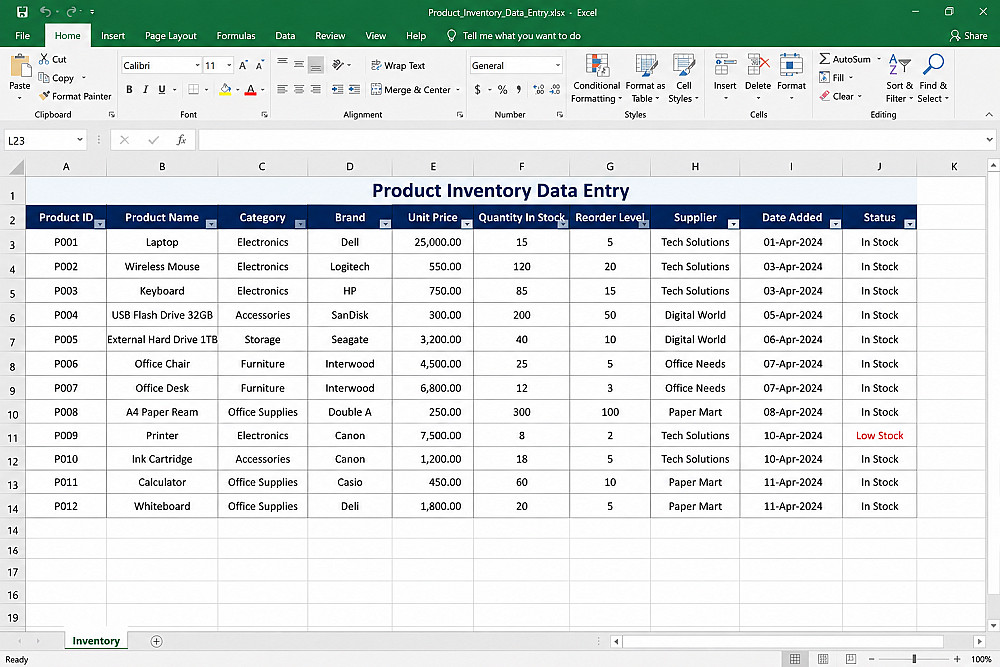Open the Page Layout tab
This screenshot has width=1000, height=667.
pos(171,36)
